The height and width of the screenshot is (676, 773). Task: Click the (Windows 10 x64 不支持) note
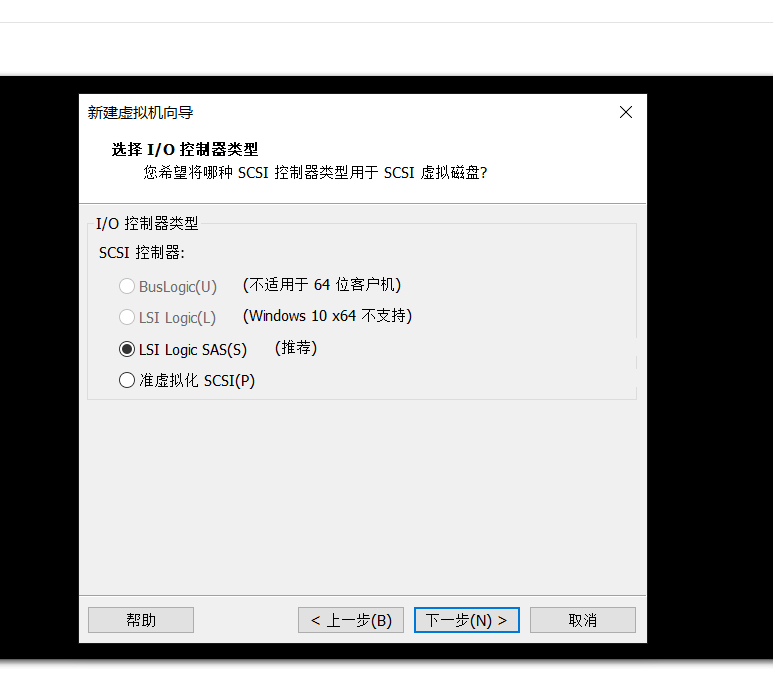[327, 316]
